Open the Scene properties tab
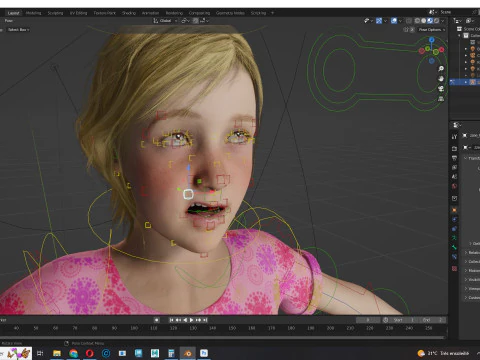This screenshot has width=480, height=360. [x=454, y=177]
